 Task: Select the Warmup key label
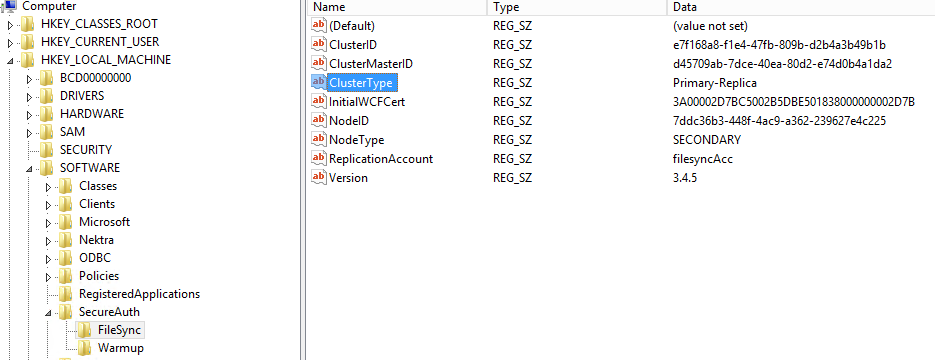121,348
